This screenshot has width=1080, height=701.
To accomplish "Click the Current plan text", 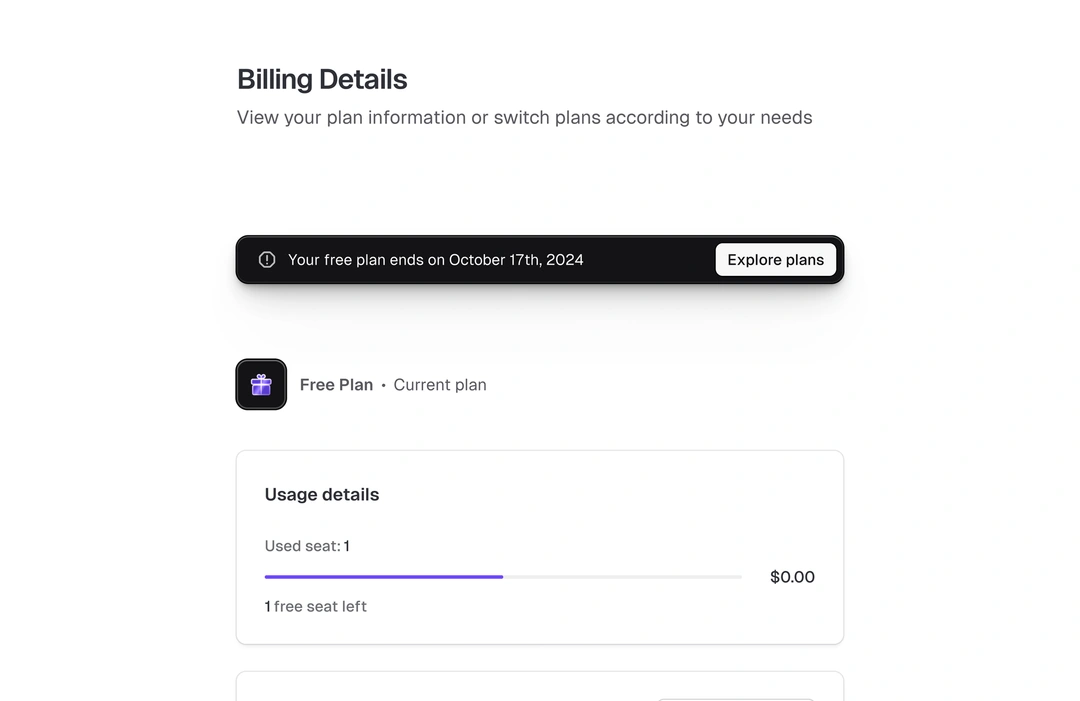I will (x=439, y=385).
